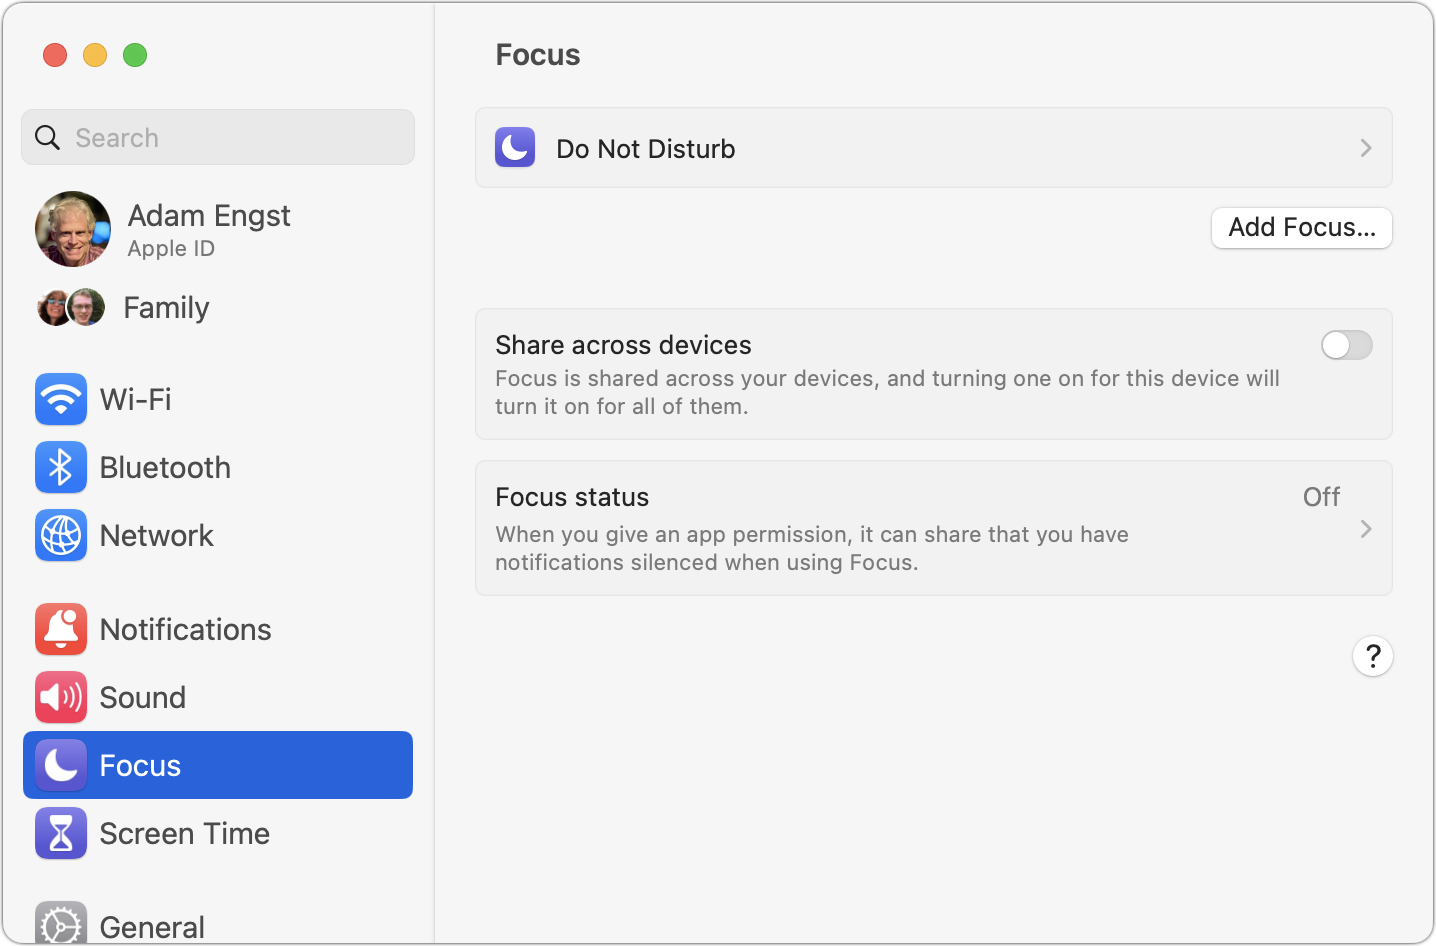Select the Notifications bell icon
The width and height of the screenshot is (1436, 946).
(61, 629)
